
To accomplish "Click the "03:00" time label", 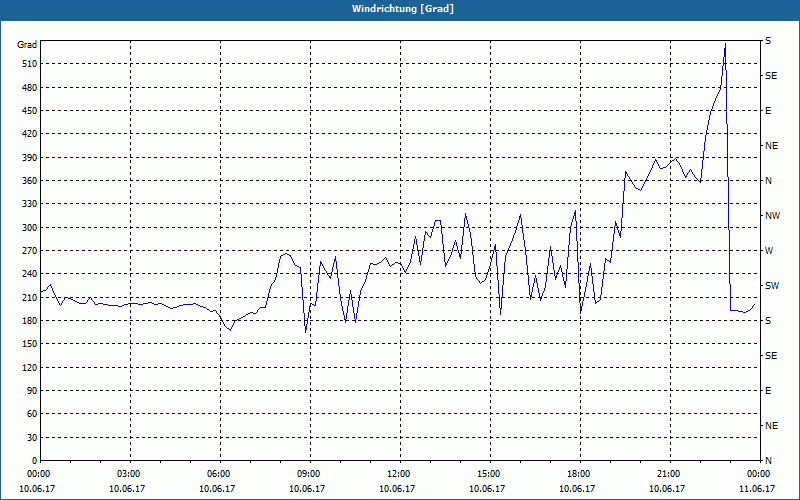I will pyautogui.click(x=128, y=474).
